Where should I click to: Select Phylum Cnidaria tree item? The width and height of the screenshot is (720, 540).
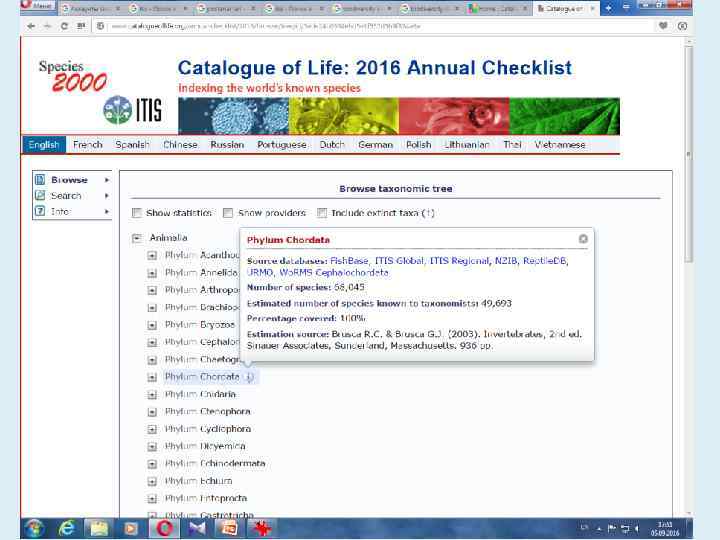pos(200,394)
